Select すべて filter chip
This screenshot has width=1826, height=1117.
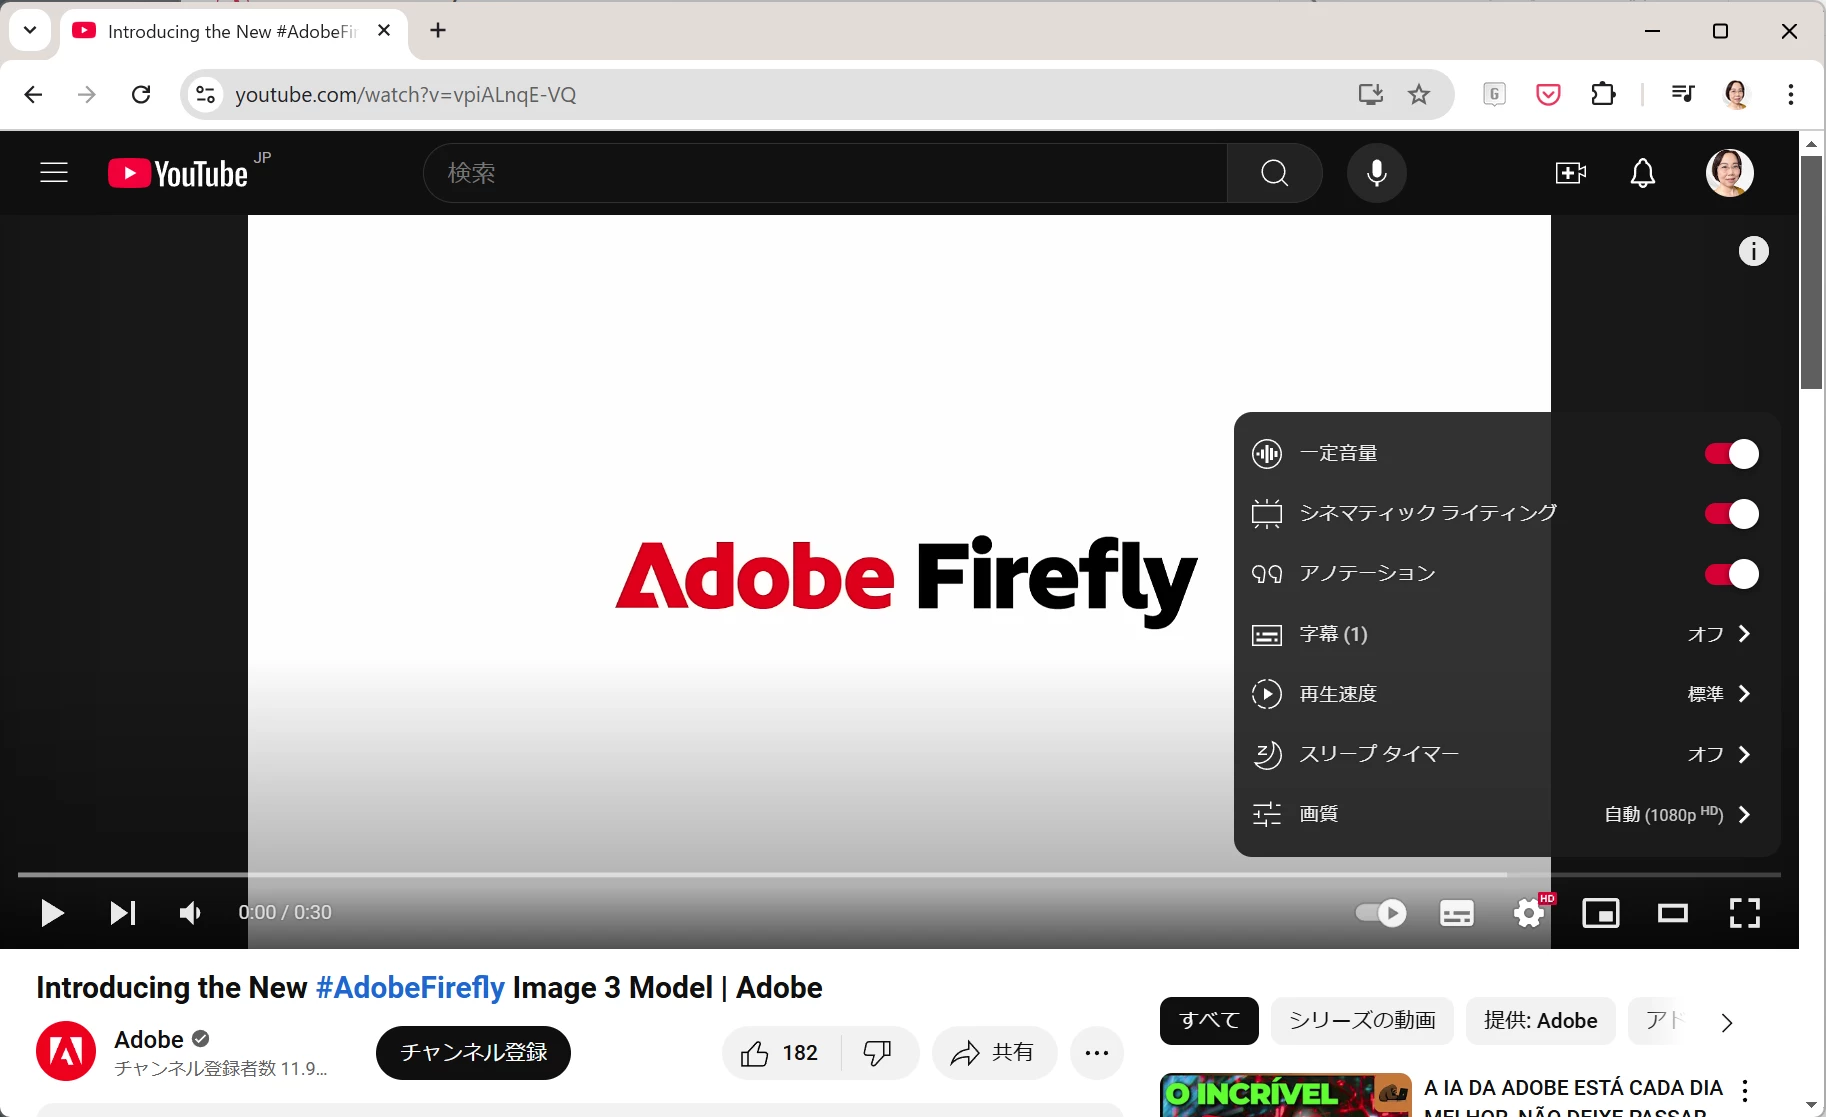pos(1209,1021)
